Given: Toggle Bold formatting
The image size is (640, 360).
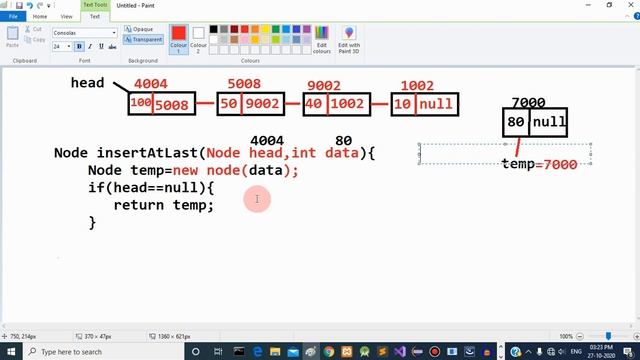Looking at the screenshot, I should pos(79,47).
